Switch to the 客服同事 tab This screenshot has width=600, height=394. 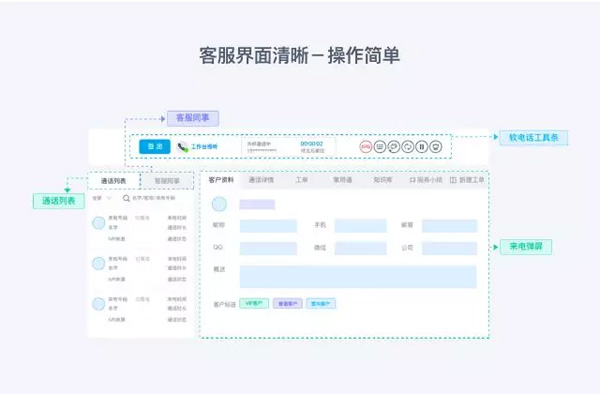[x=167, y=181]
